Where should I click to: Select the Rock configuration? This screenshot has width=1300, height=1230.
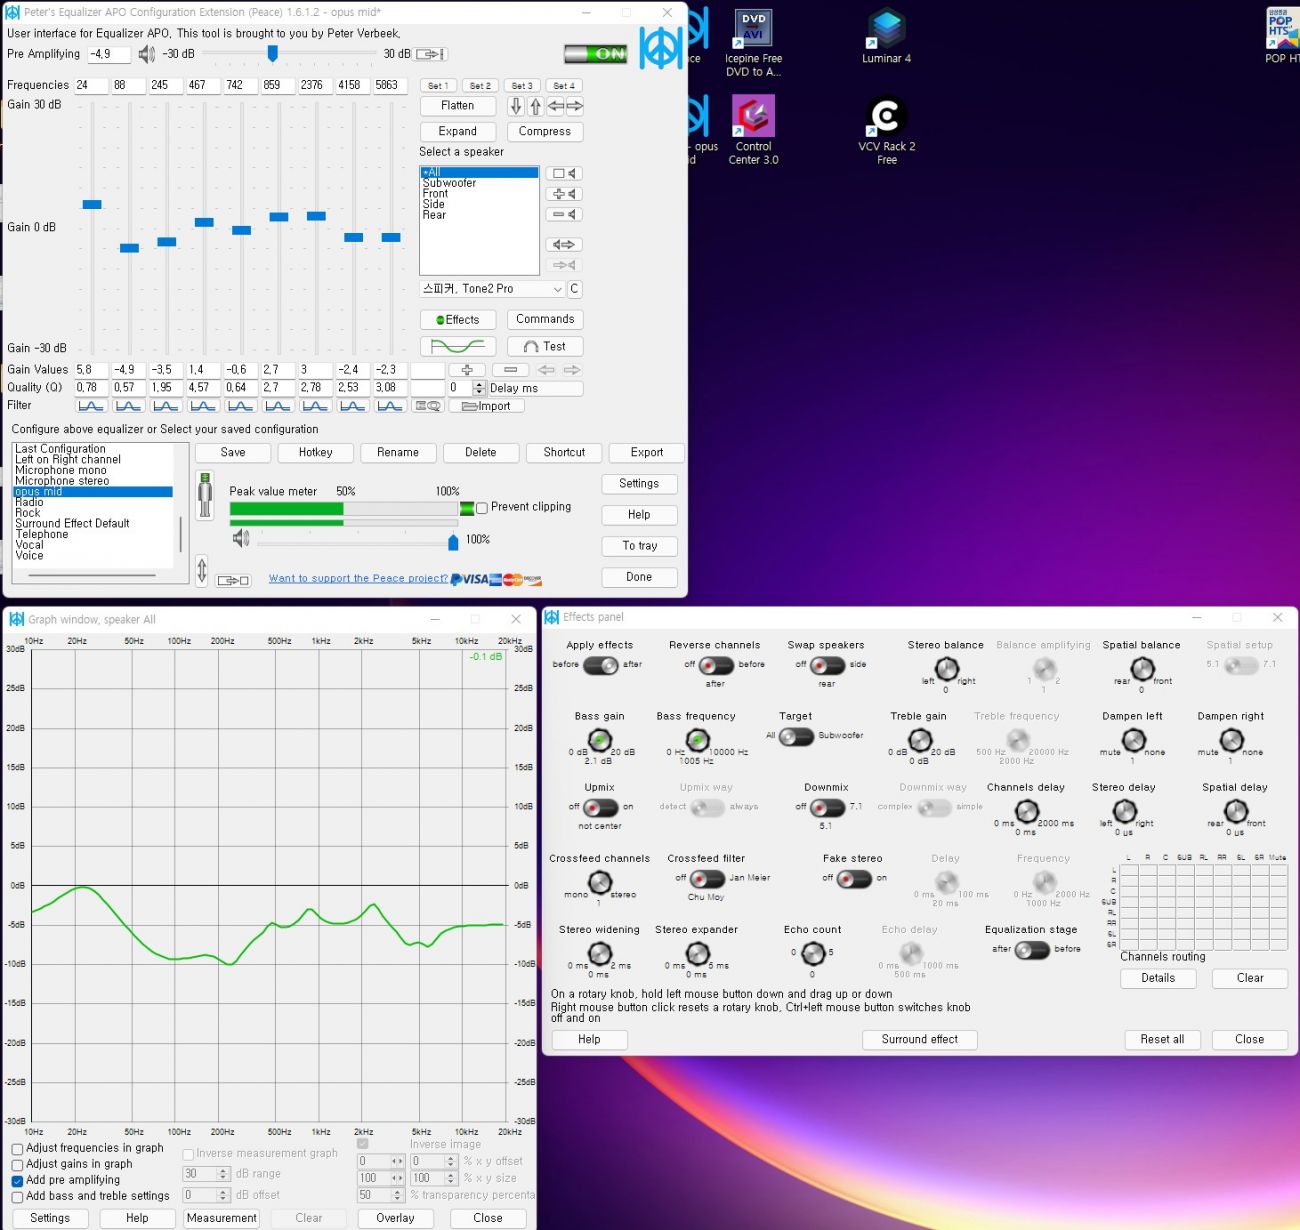pos(28,513)
